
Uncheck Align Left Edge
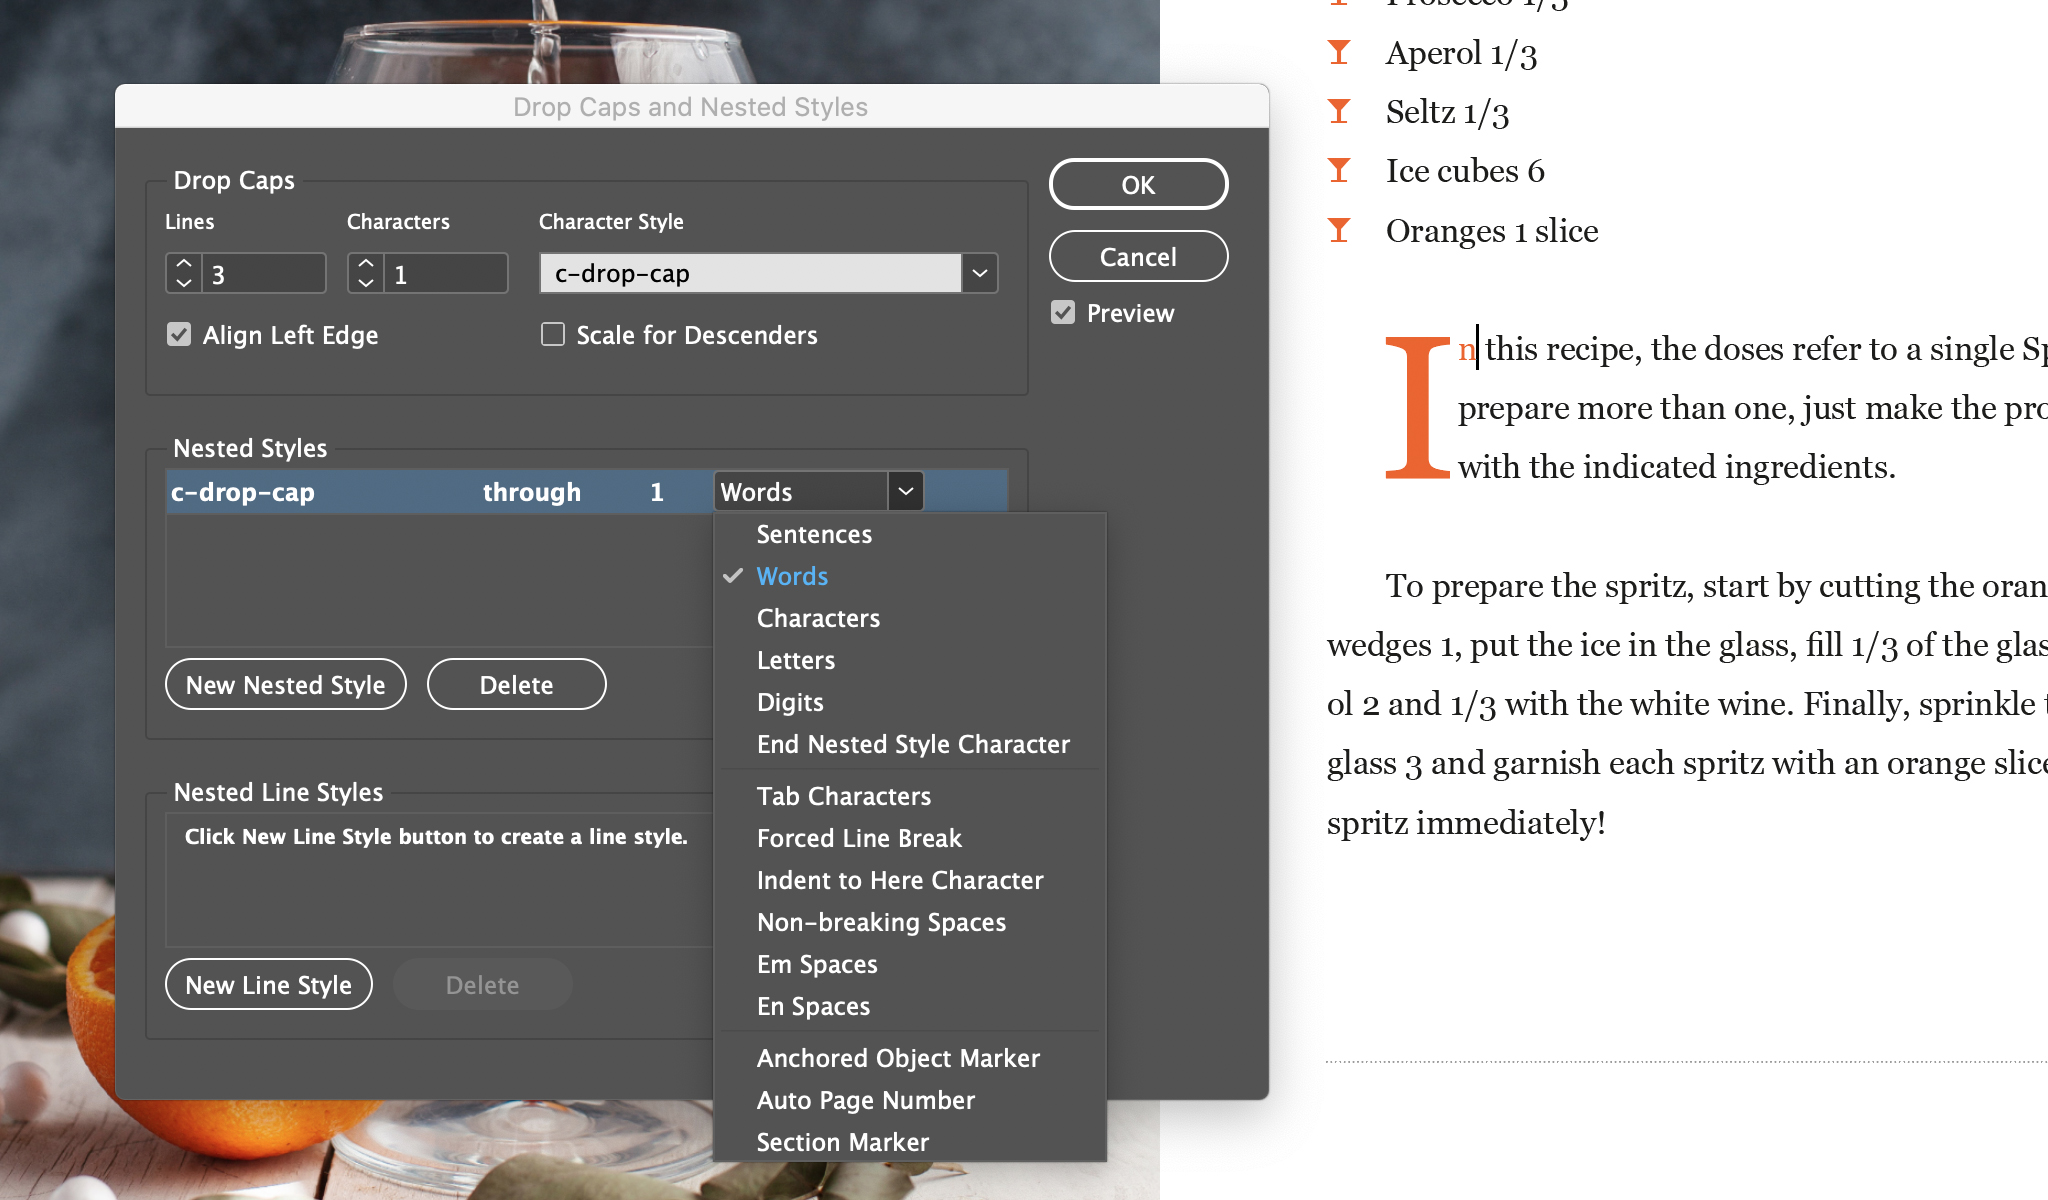[x=179, y=334]
